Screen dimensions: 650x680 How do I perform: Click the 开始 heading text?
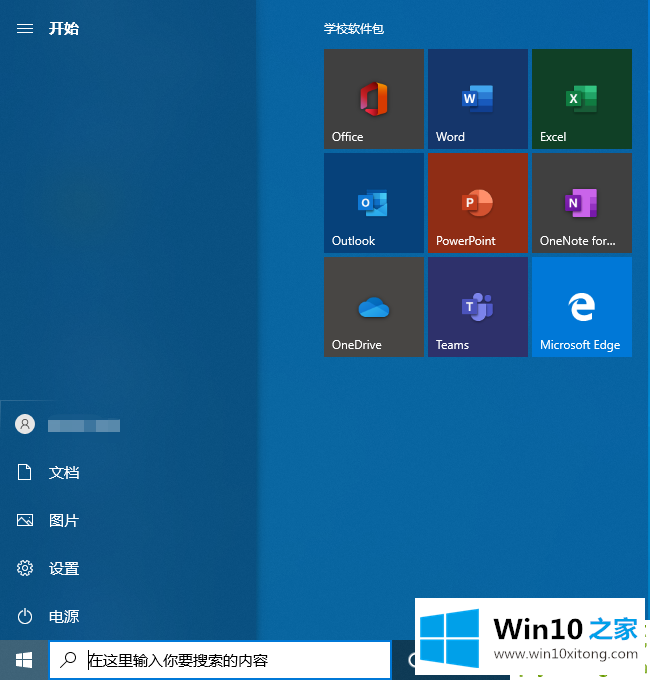[64, 29]
